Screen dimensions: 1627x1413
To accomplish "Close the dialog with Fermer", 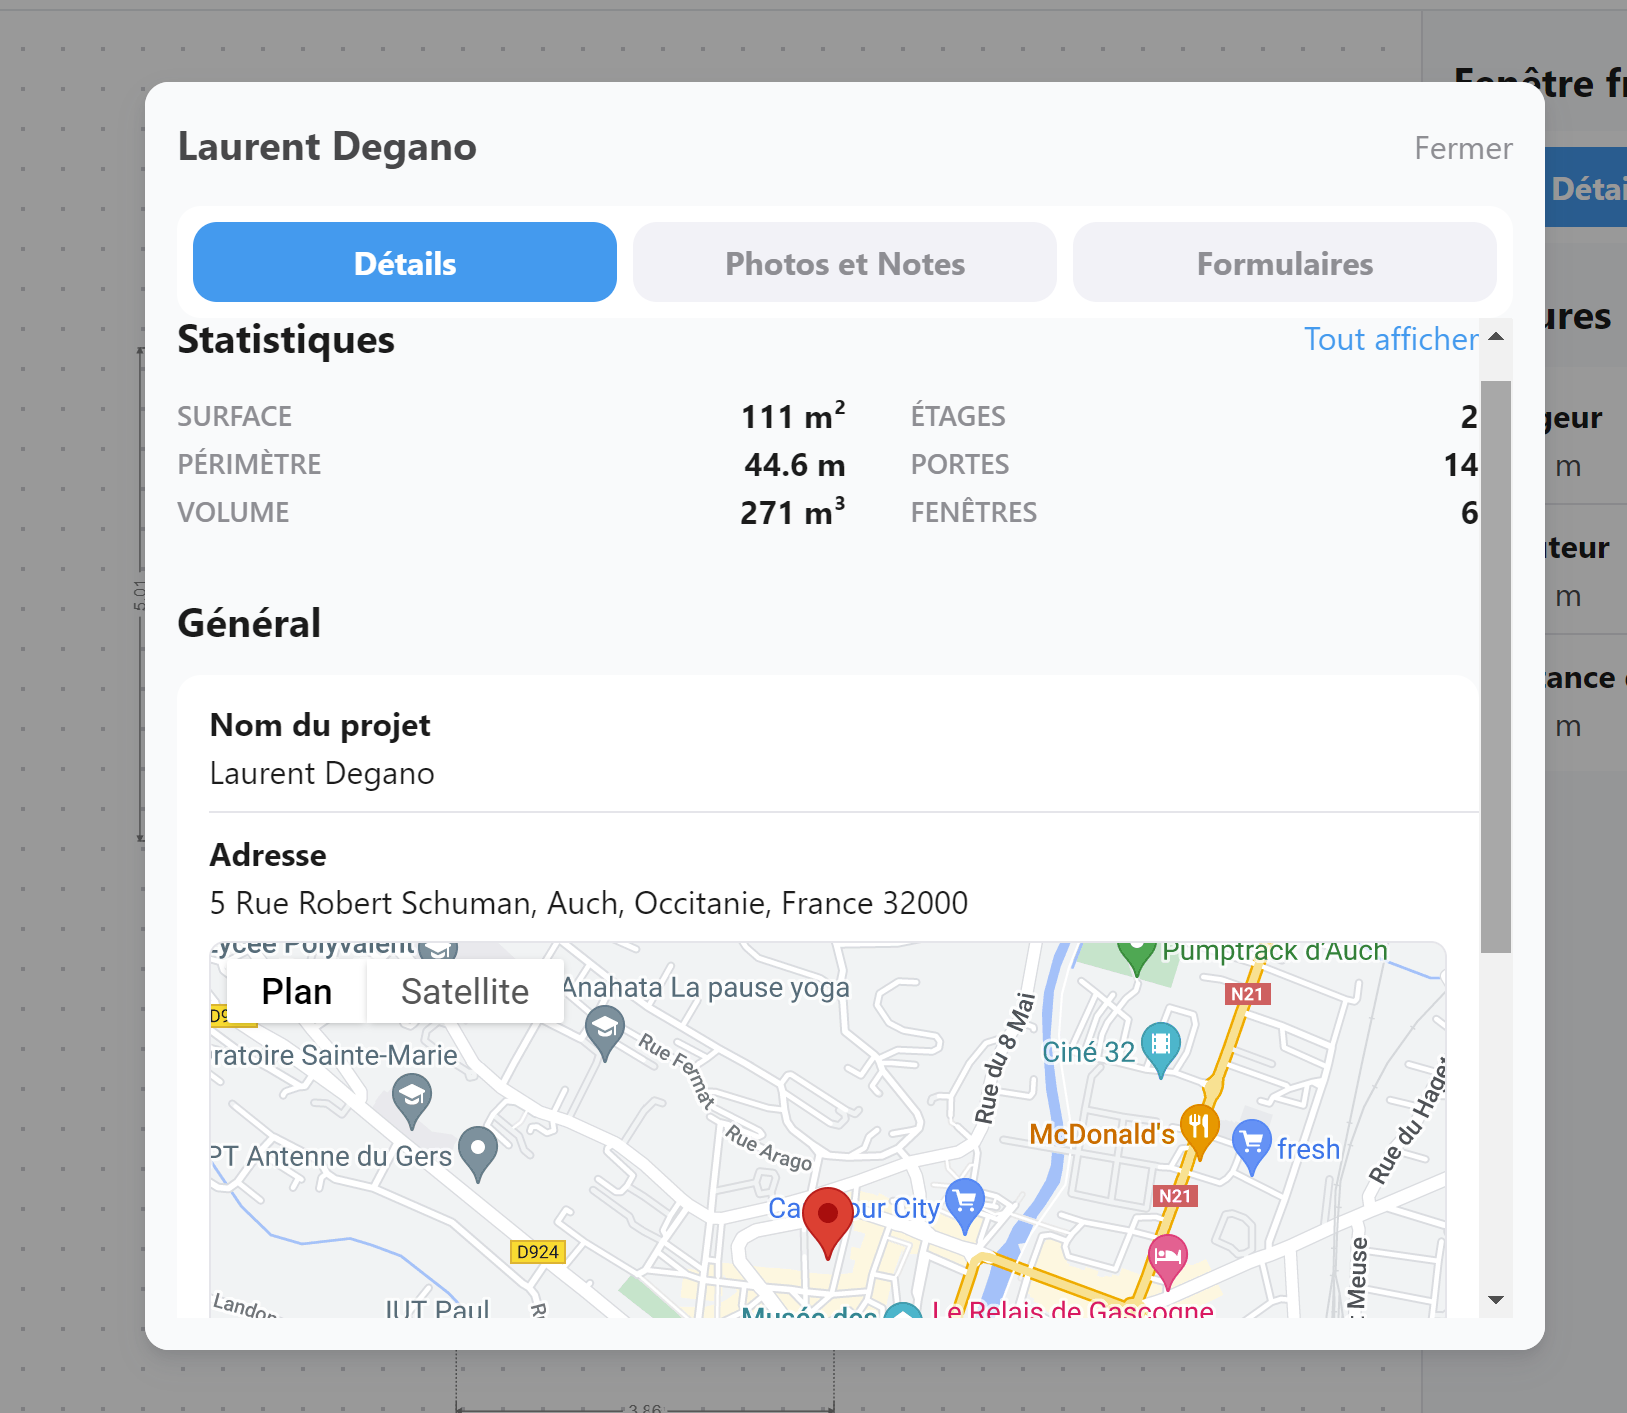I will click(1463, 148).
